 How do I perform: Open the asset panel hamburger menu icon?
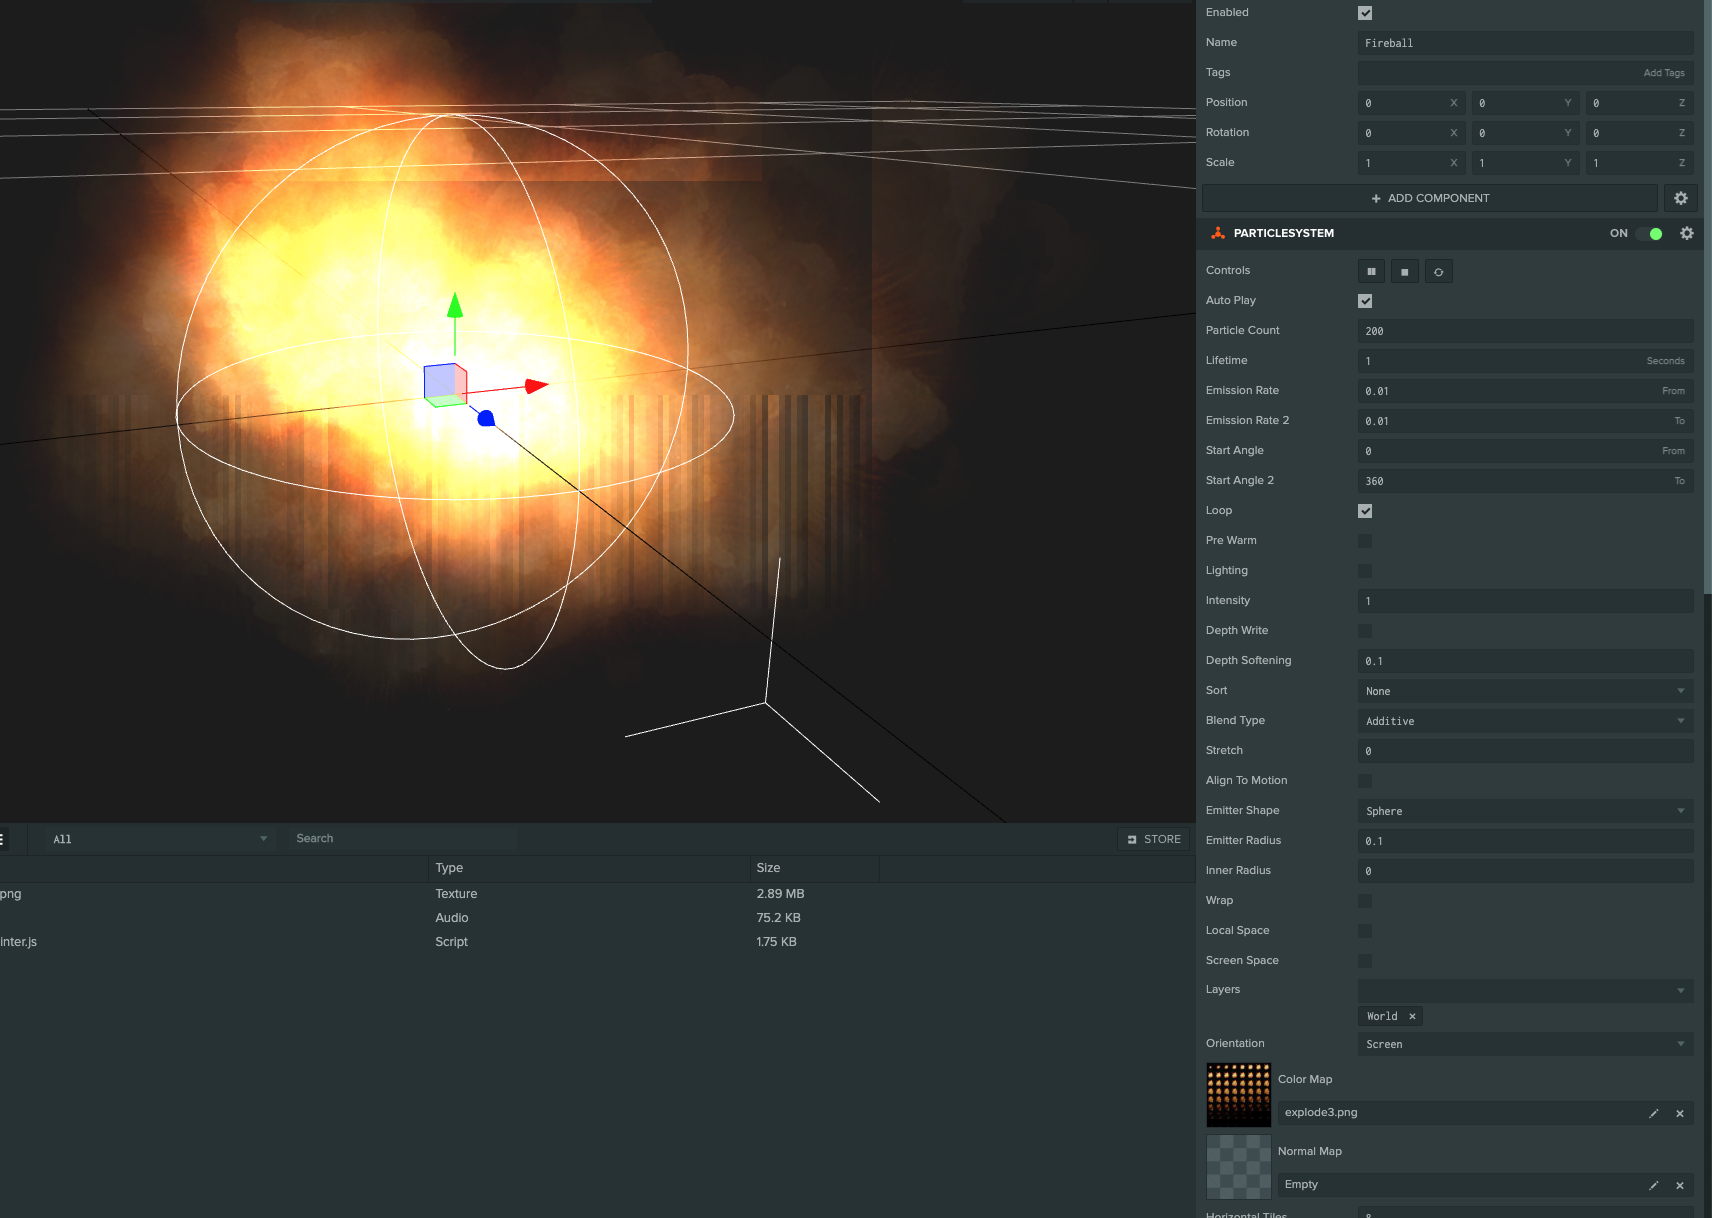pos(3,838)
